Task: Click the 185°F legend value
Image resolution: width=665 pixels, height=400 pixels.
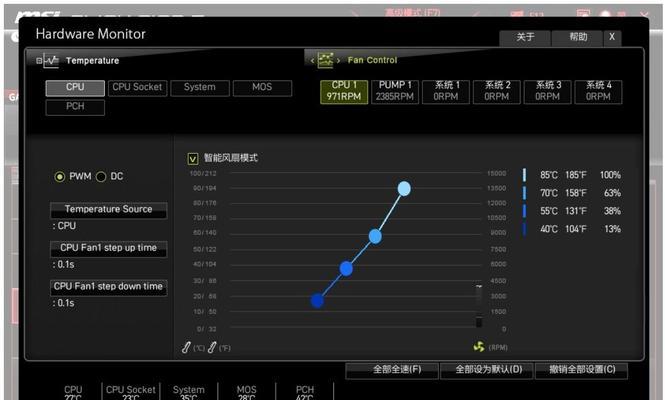Action: (576, 175)
